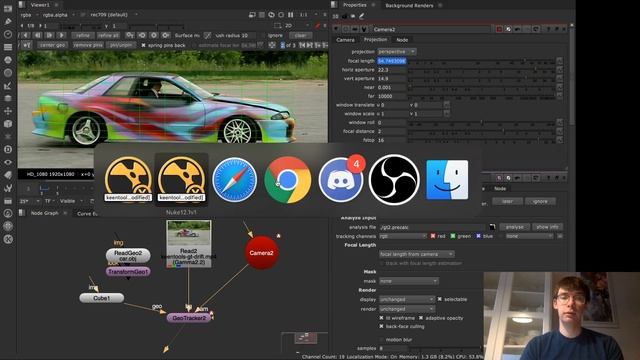Enable the motion blur checkbox

[x=382, y=340]
